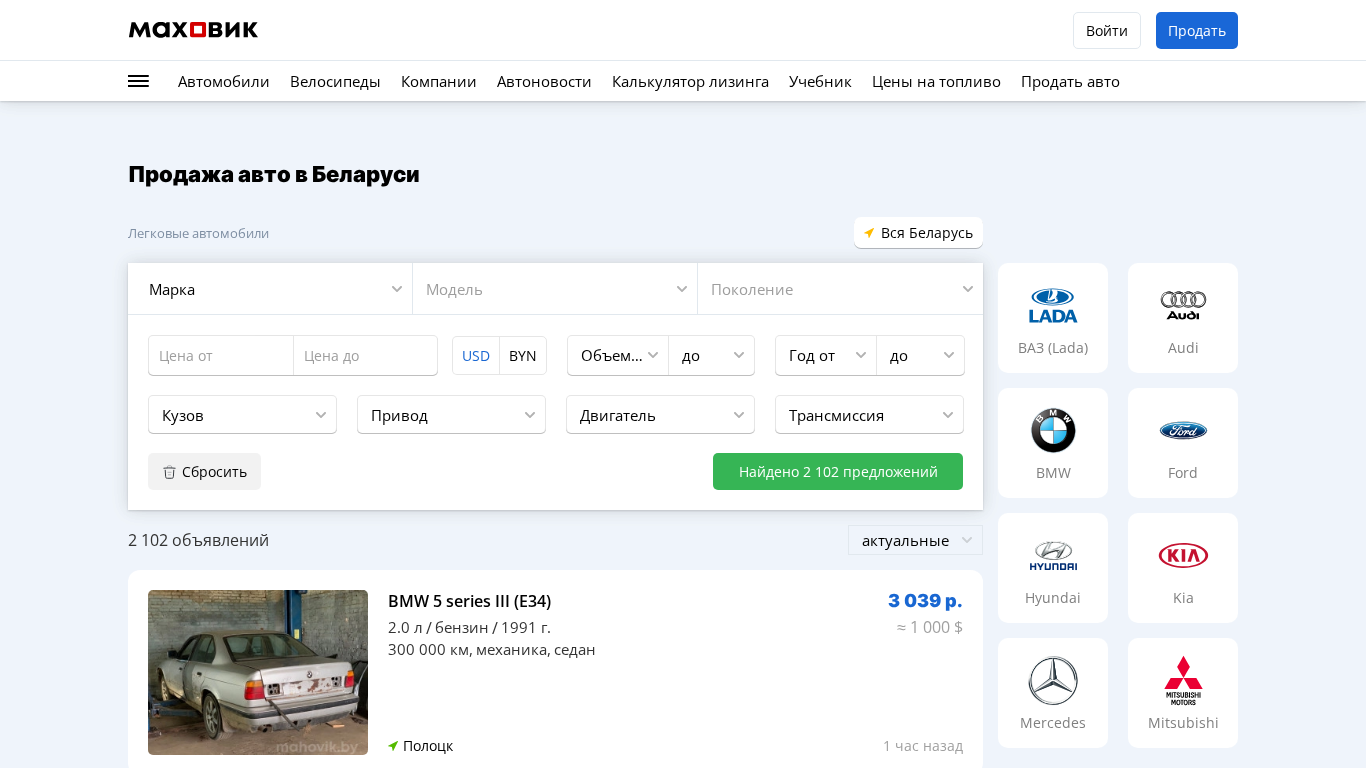Show results: Найдено 2 102 предложений

[838, 472]
